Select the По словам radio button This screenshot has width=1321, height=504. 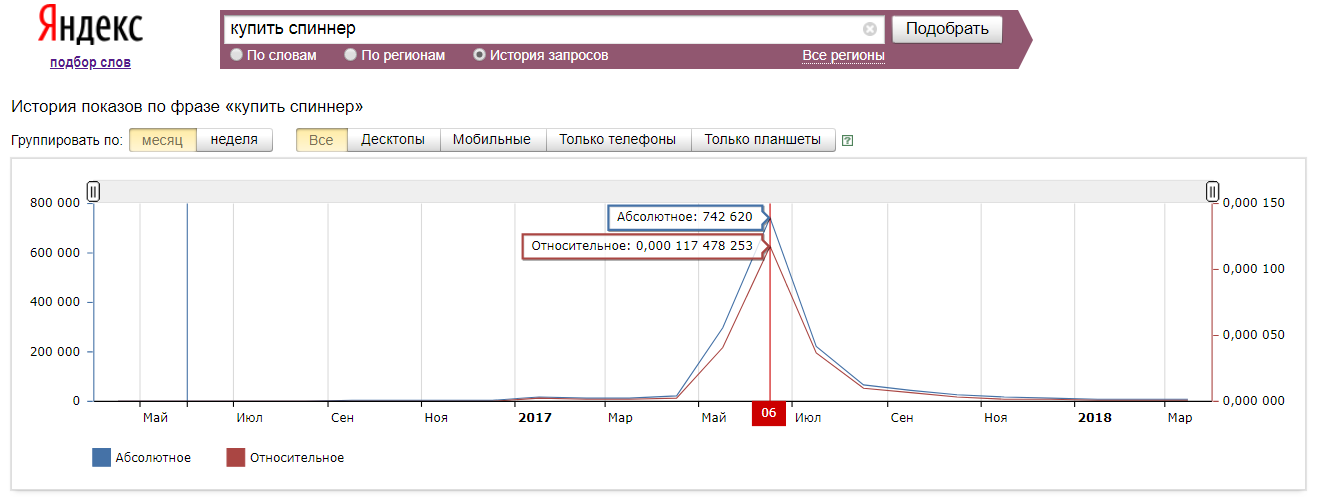[237, 55]
